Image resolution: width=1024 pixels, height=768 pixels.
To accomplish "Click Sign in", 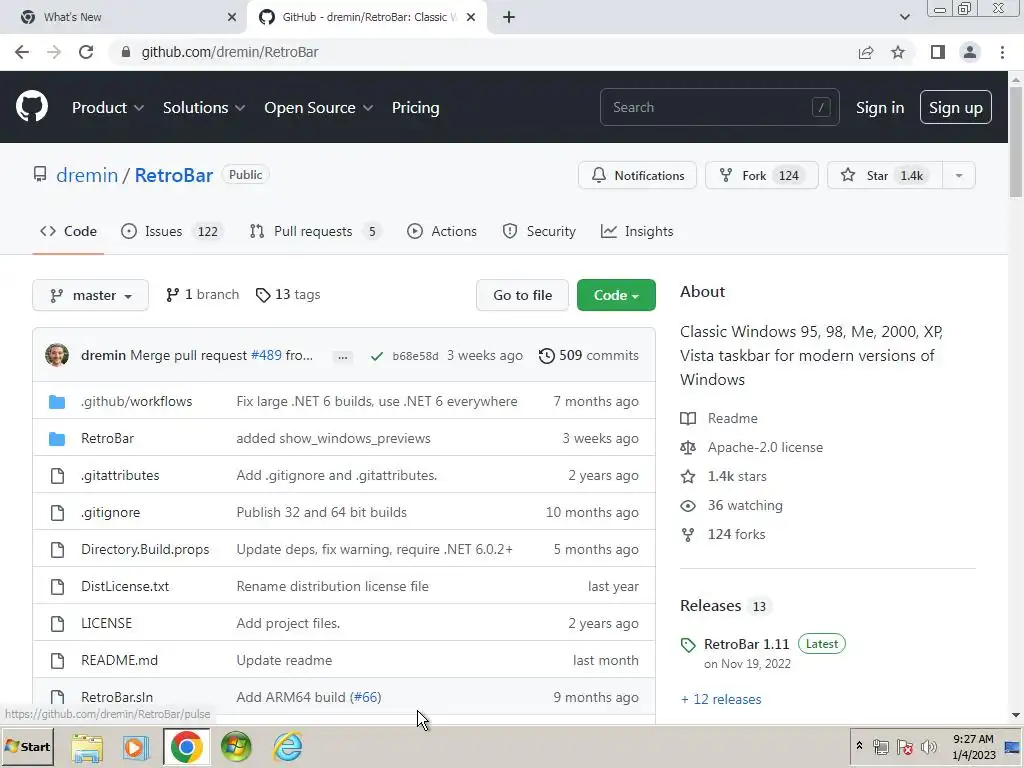I will coord(880,108).
